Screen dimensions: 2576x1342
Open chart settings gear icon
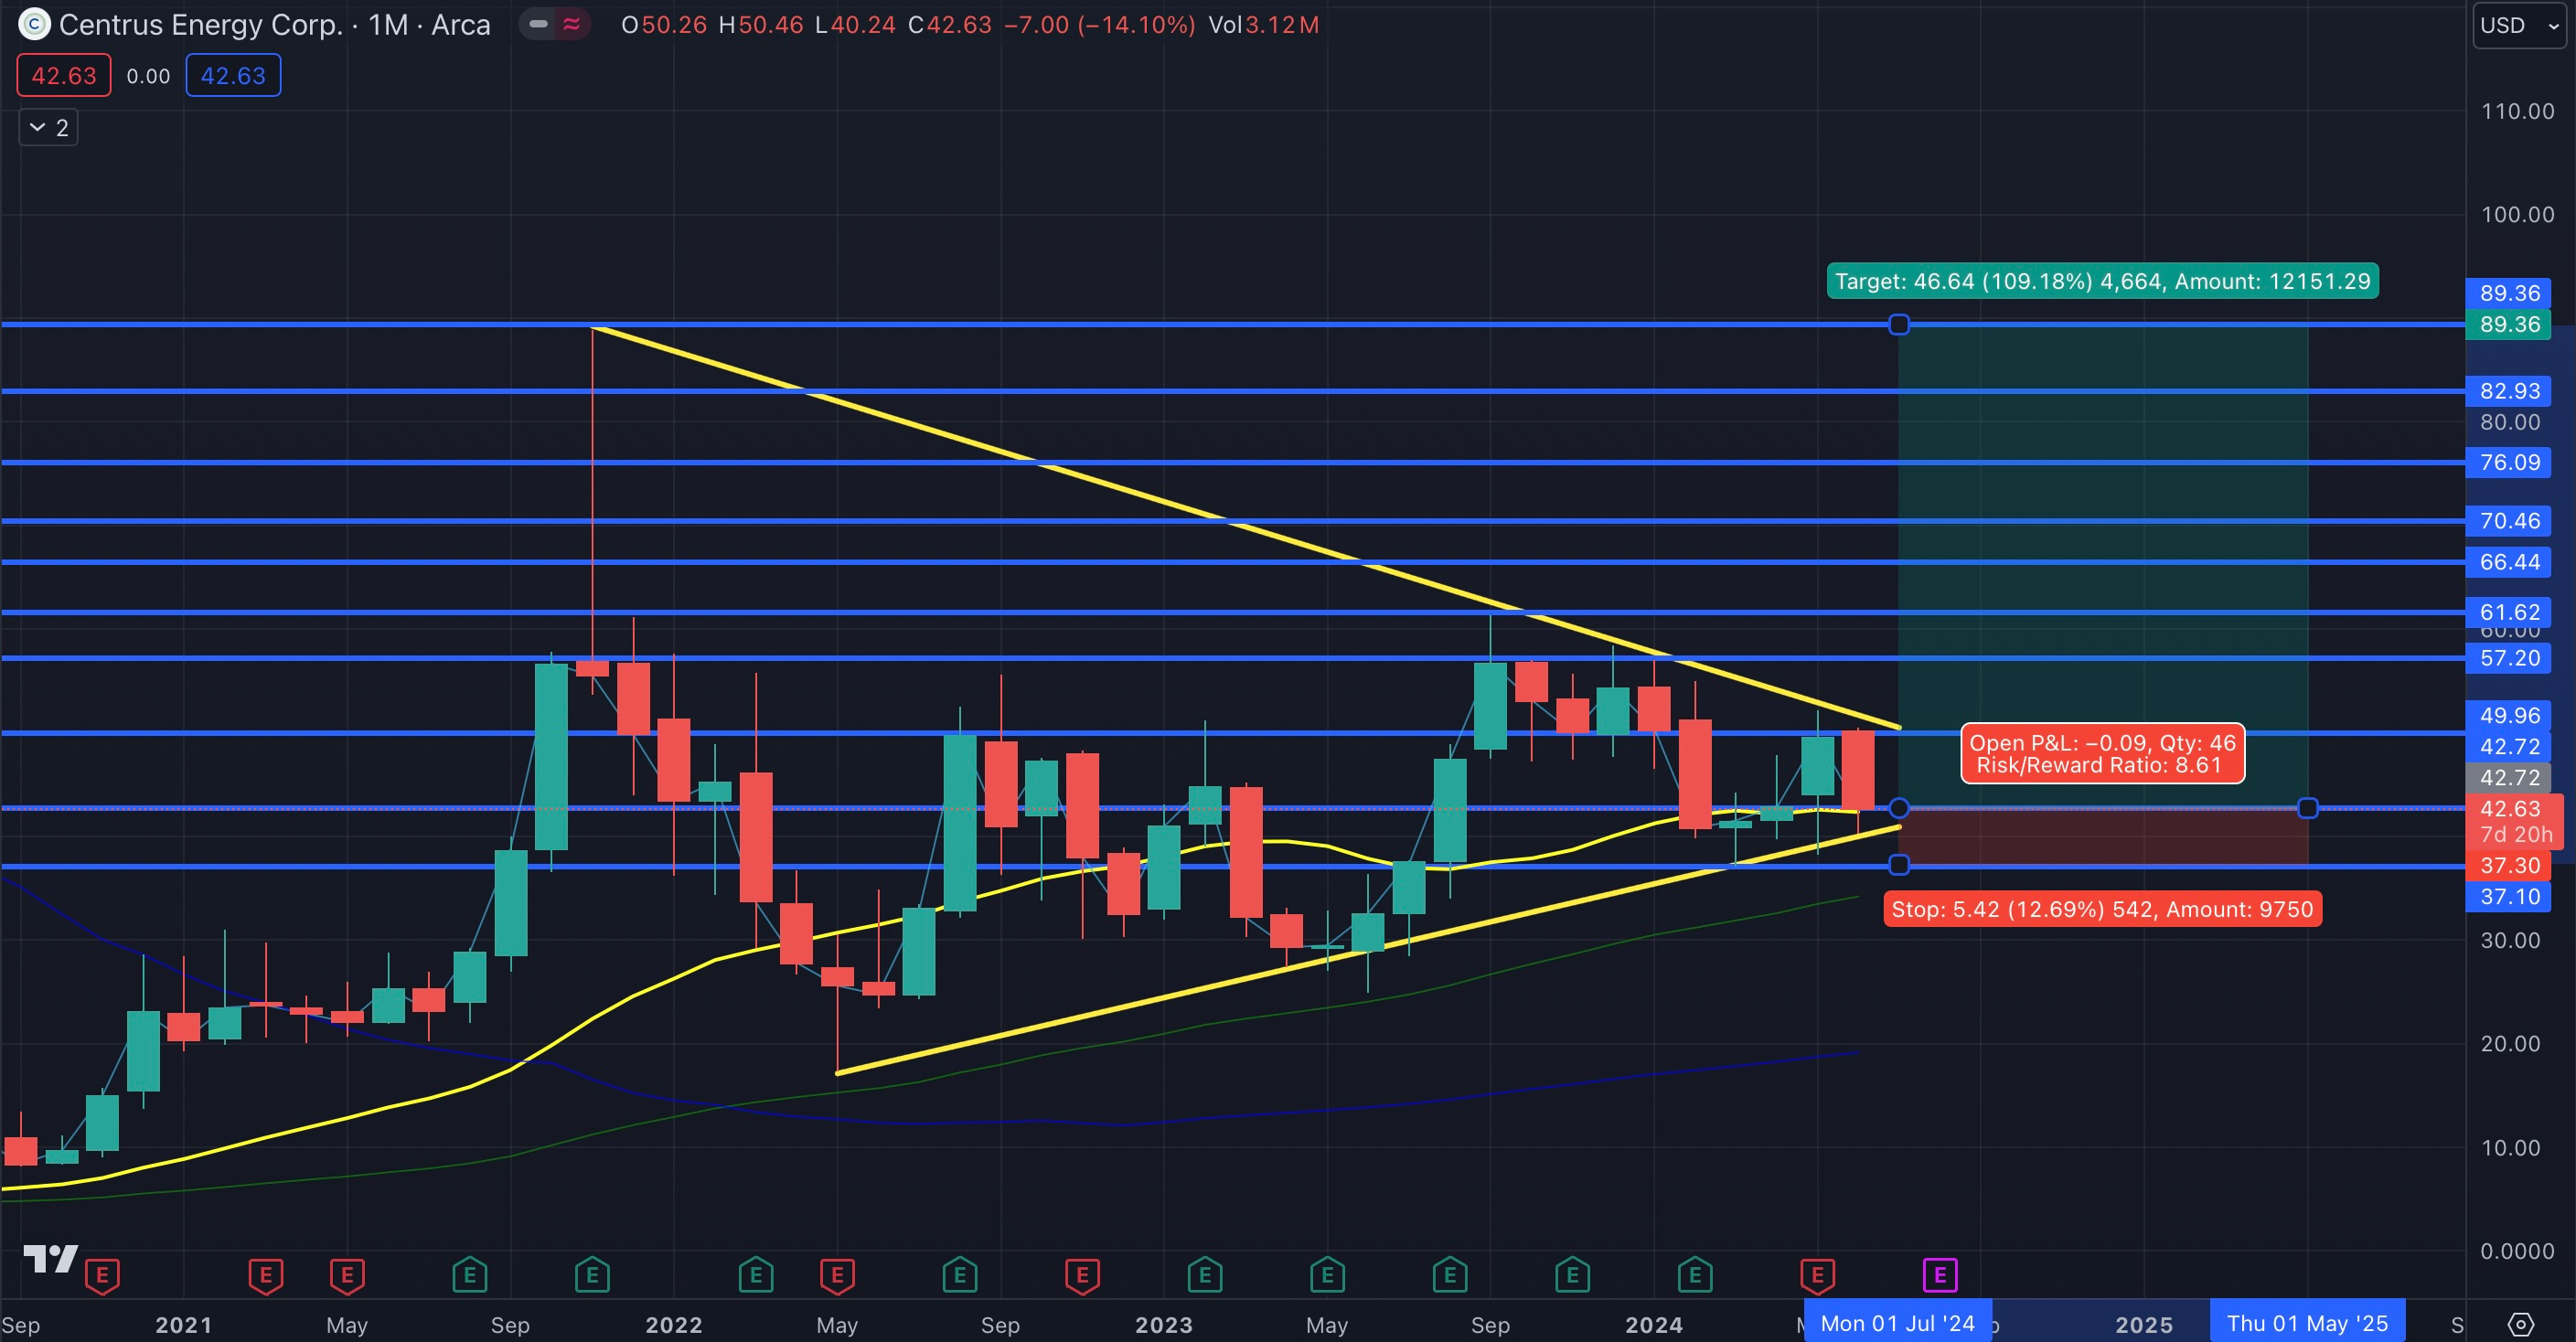click(x=2521, y=1324)
